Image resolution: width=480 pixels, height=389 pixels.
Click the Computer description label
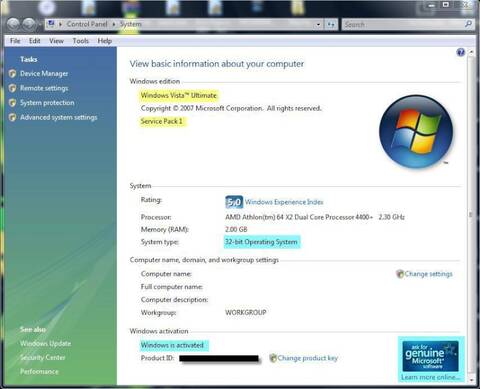click(x=174, y=300)
